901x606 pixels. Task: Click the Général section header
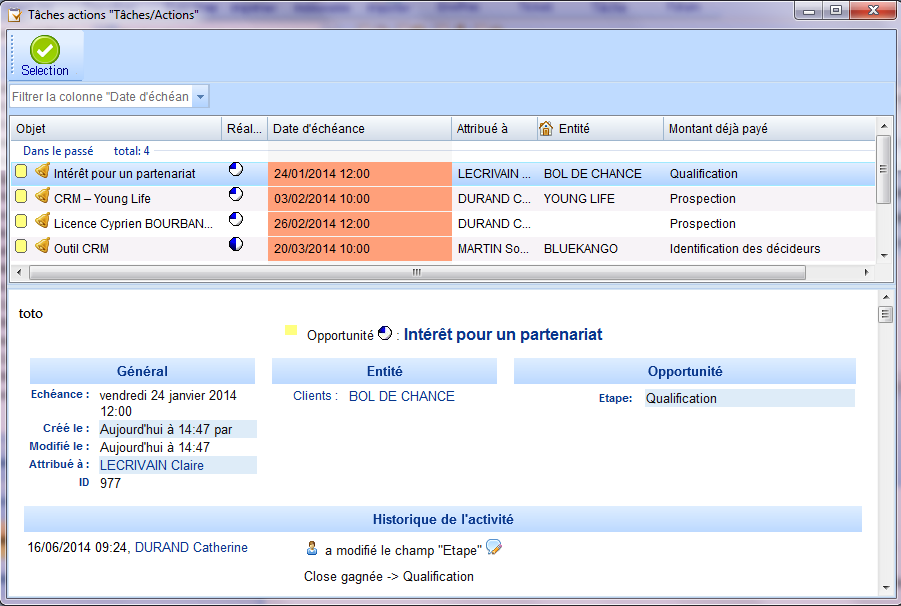pos(143,371)
